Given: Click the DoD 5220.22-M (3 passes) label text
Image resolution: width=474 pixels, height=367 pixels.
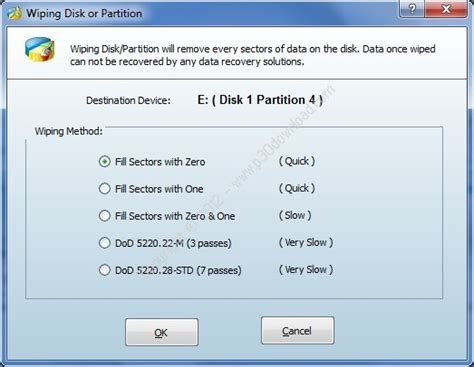Looking at the screenshot, I should (173, 243).
